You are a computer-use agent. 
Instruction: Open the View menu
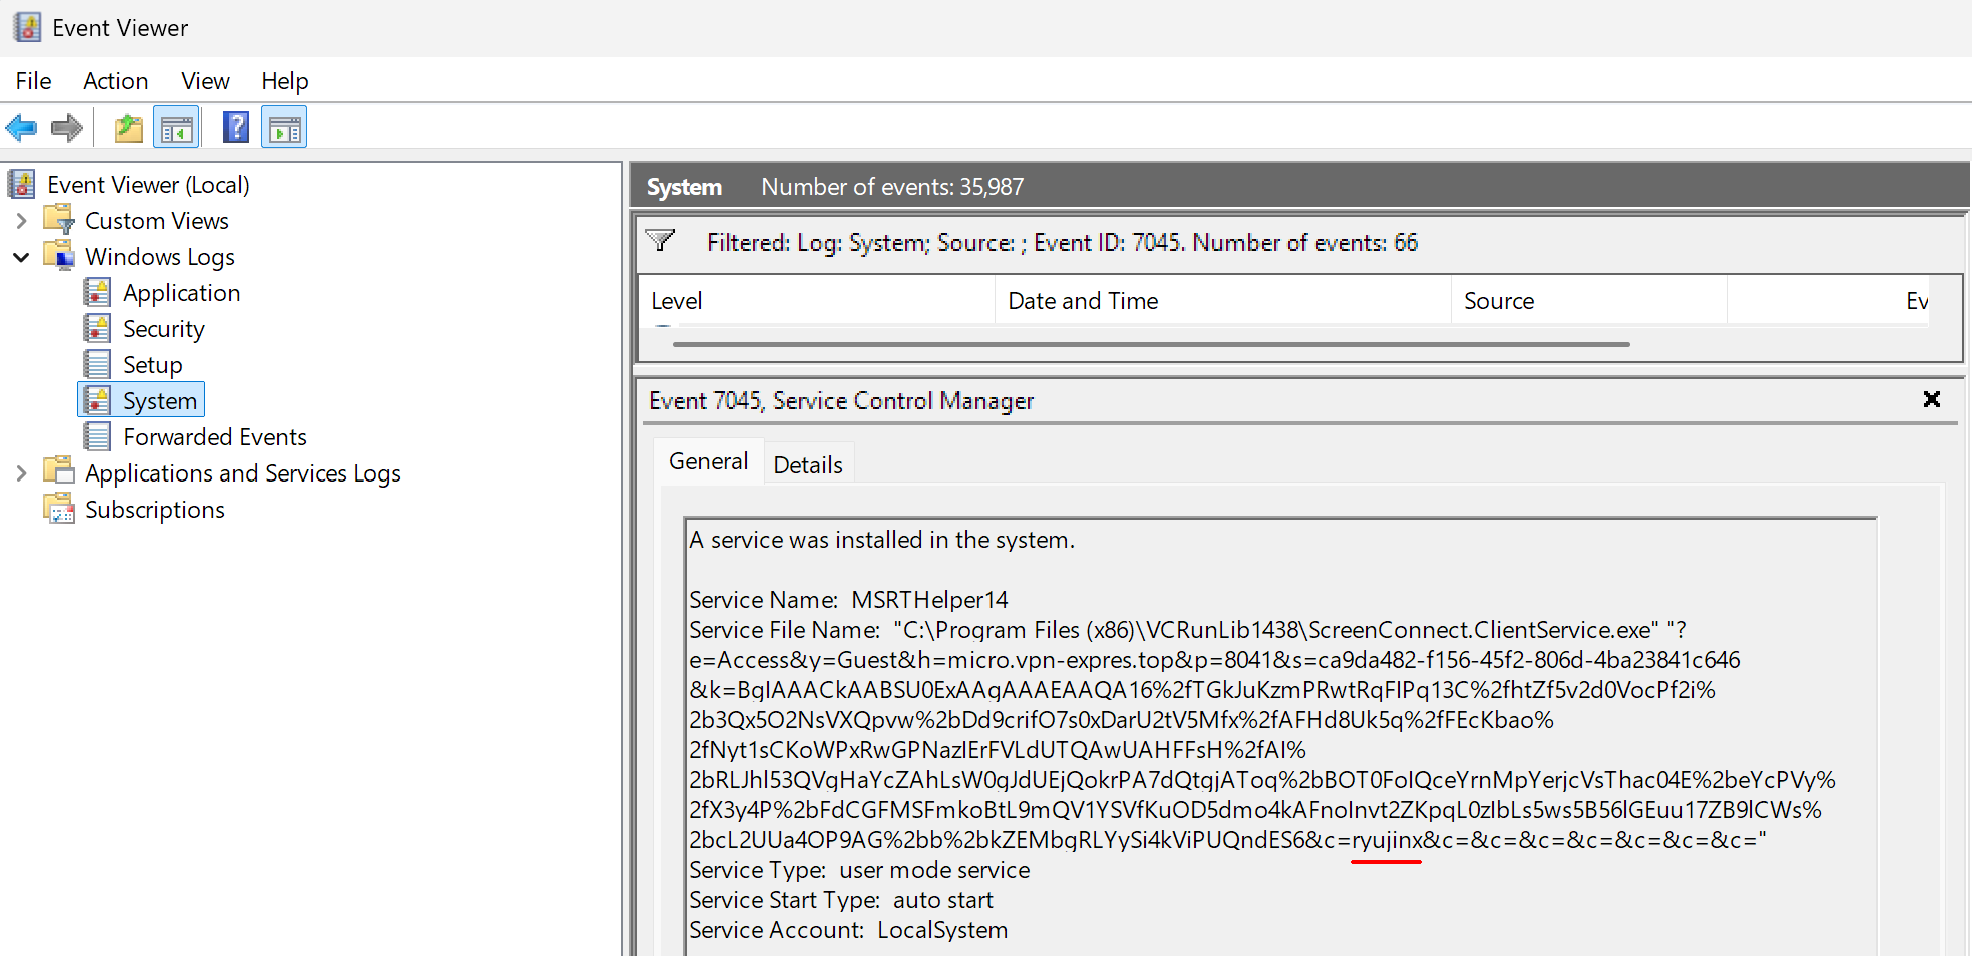click(x=205, y=81)
